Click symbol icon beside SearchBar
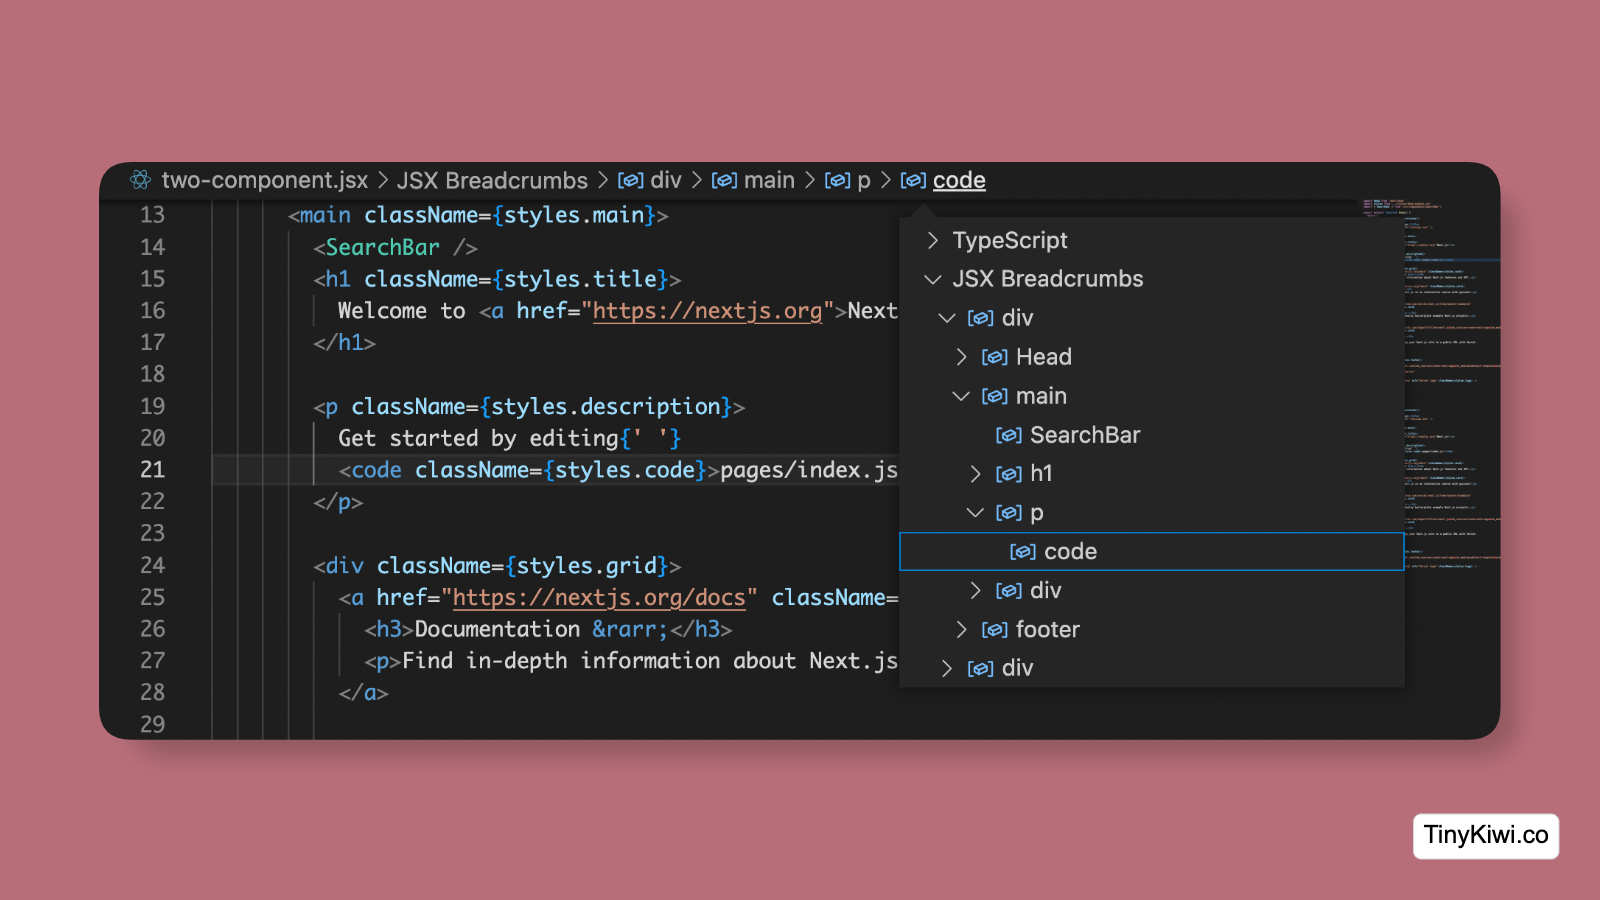The width and height of the screenshot is (1600, 900). click(1008, 435)
